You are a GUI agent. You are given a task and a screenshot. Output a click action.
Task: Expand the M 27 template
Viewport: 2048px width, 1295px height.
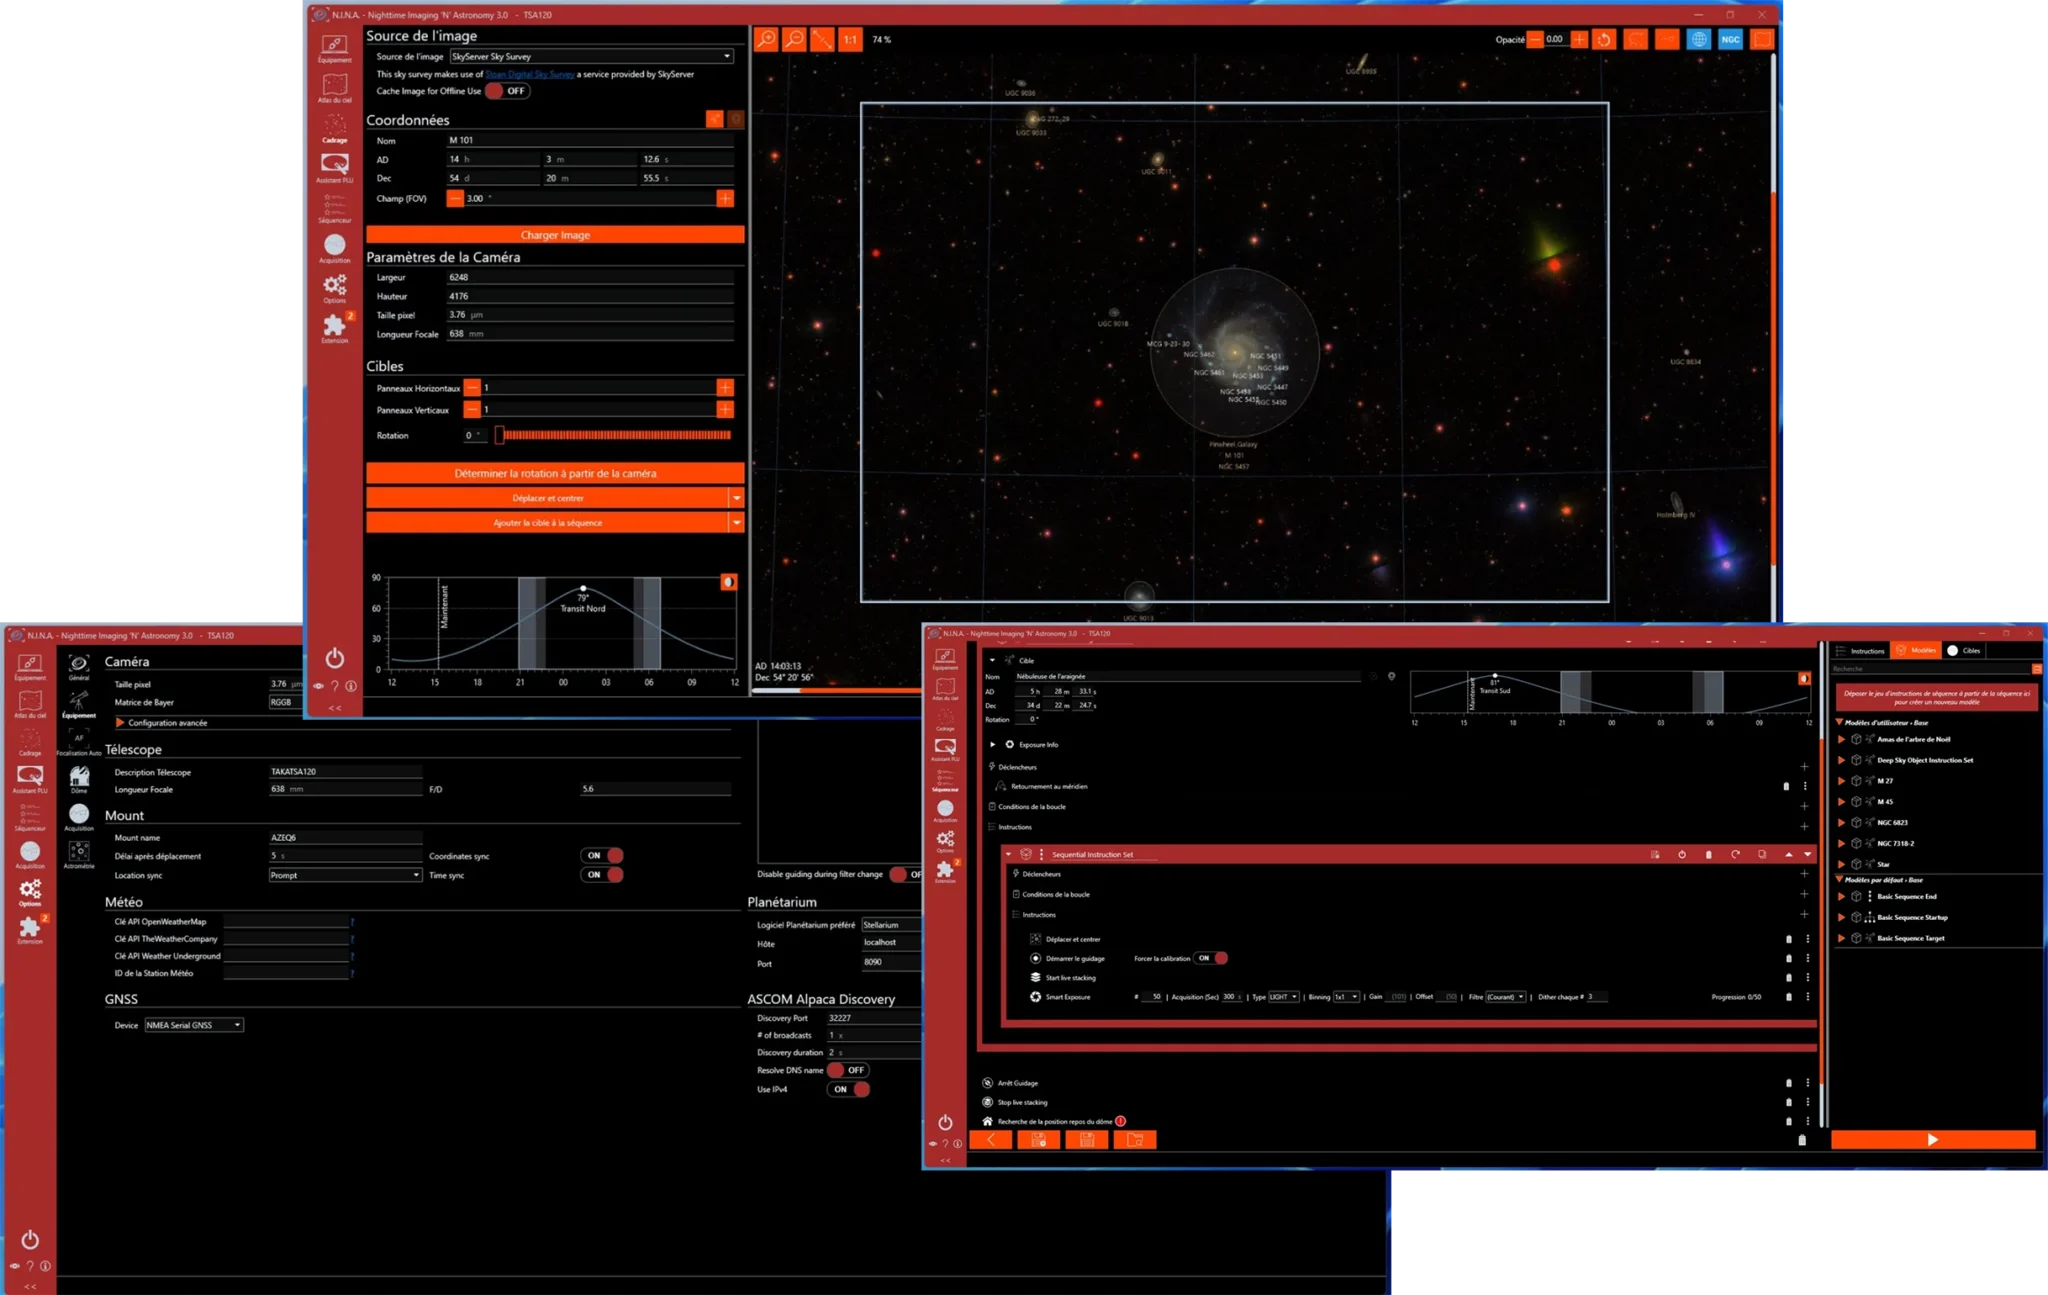click(x=1841, y=781)
